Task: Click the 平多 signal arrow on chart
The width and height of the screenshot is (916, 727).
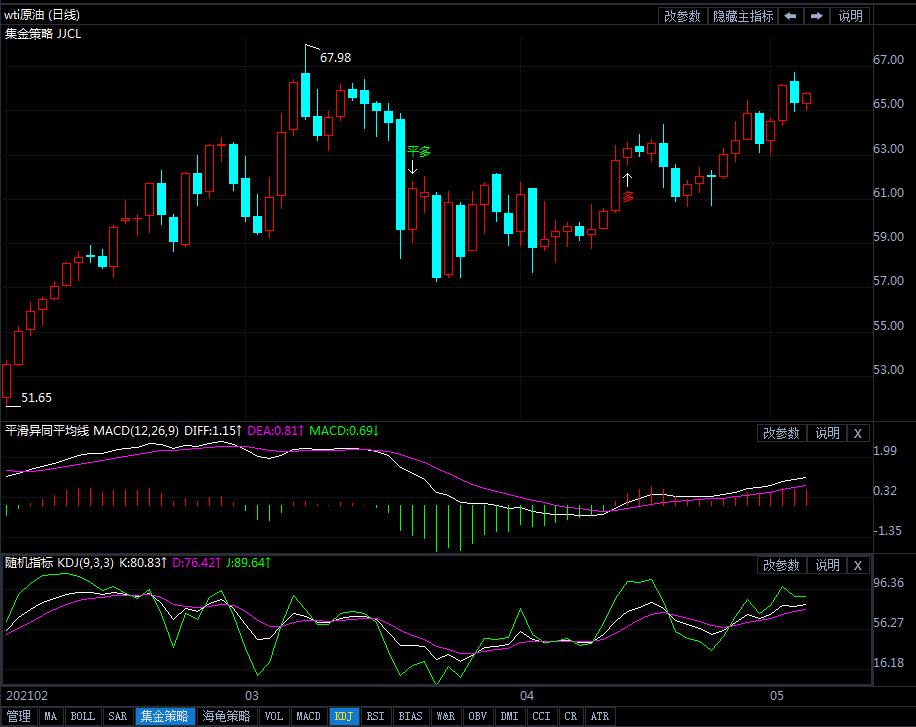Action: coord(412,168)
